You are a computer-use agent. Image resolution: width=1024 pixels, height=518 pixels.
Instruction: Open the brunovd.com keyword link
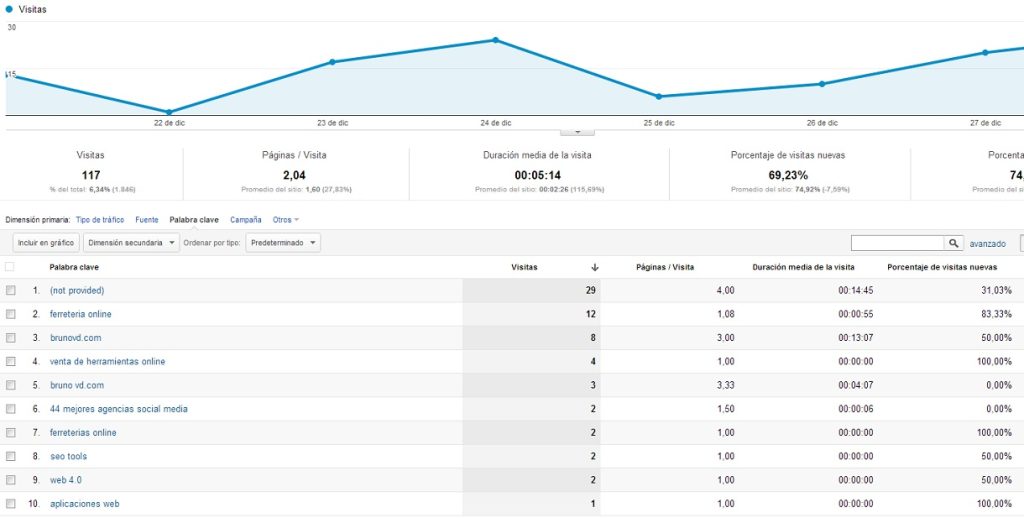[x=75, y=338]
